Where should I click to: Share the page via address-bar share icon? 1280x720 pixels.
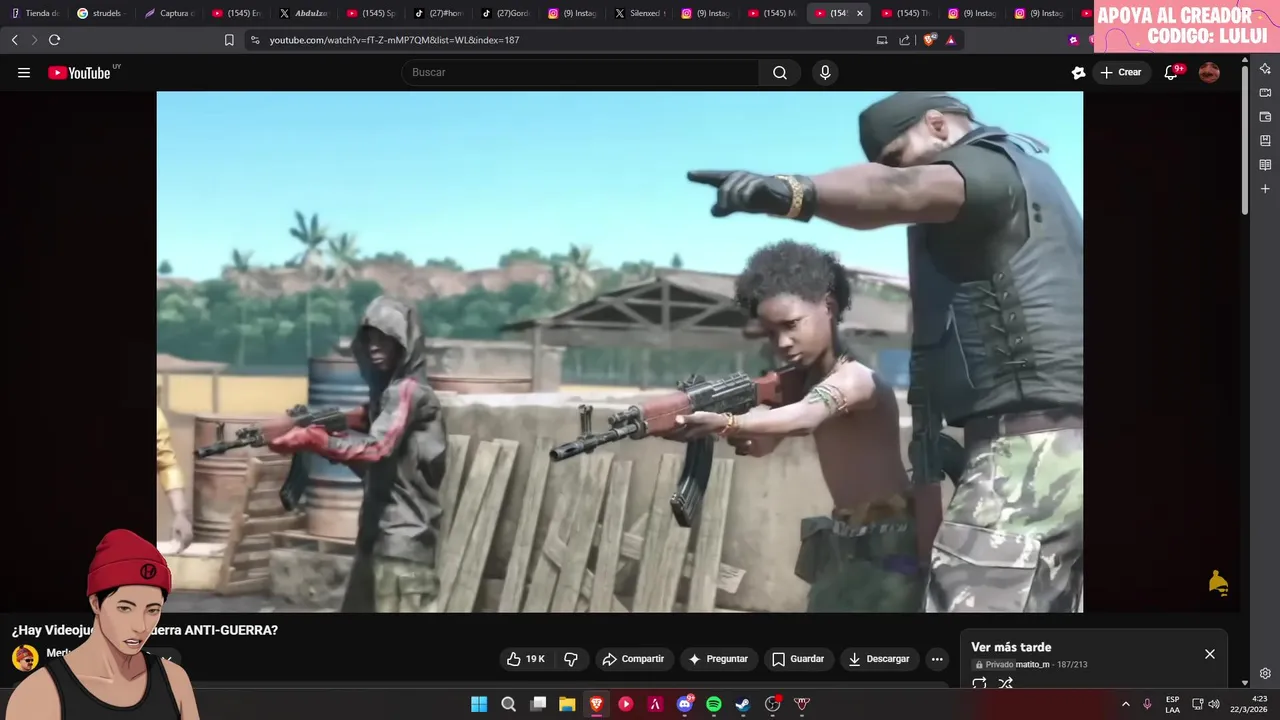(905, 40)
